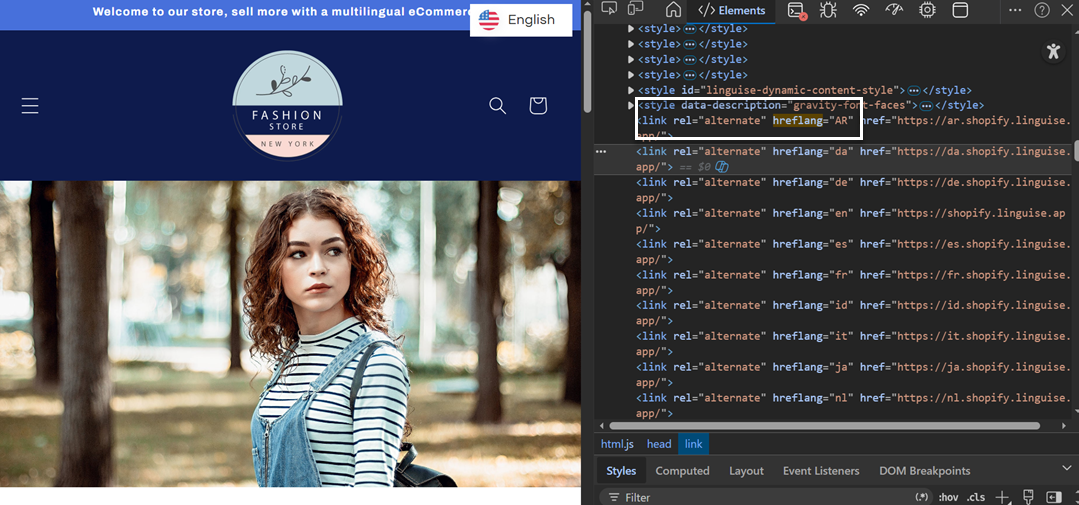Viewport: 1079px width, 505px height.
Task: Open the Network tool wifi icon
Action: 861,10
